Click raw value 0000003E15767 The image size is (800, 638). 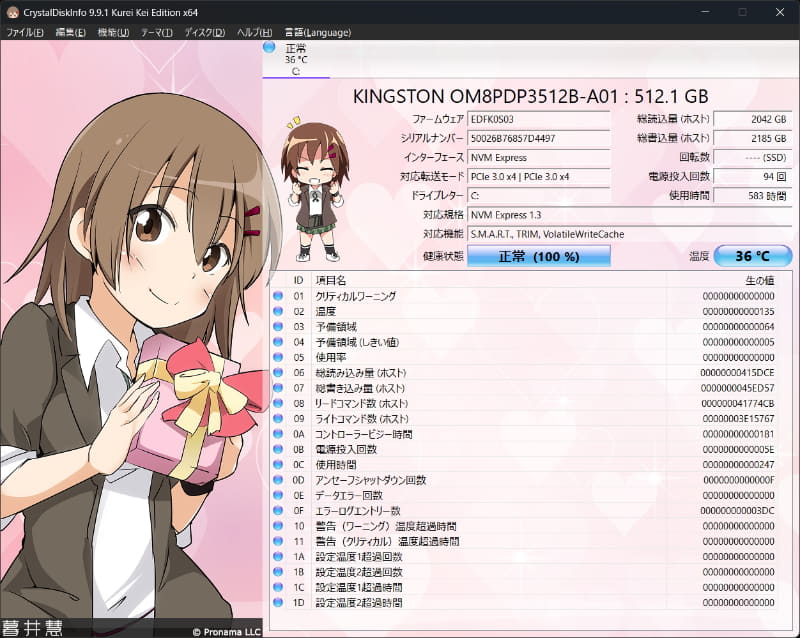click(x=738, y=419)
